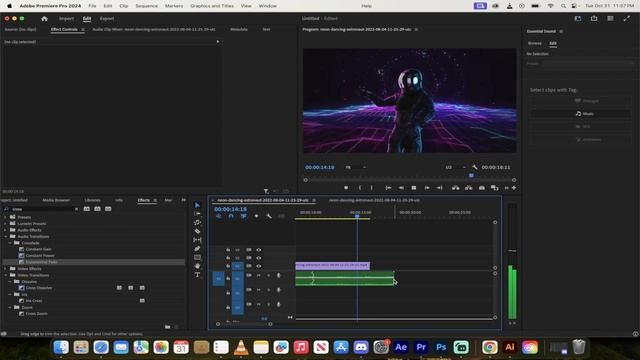Collapse the Audio Transitions folder
640x360 pixels.
pyautogui.click(x=5, y=236)
